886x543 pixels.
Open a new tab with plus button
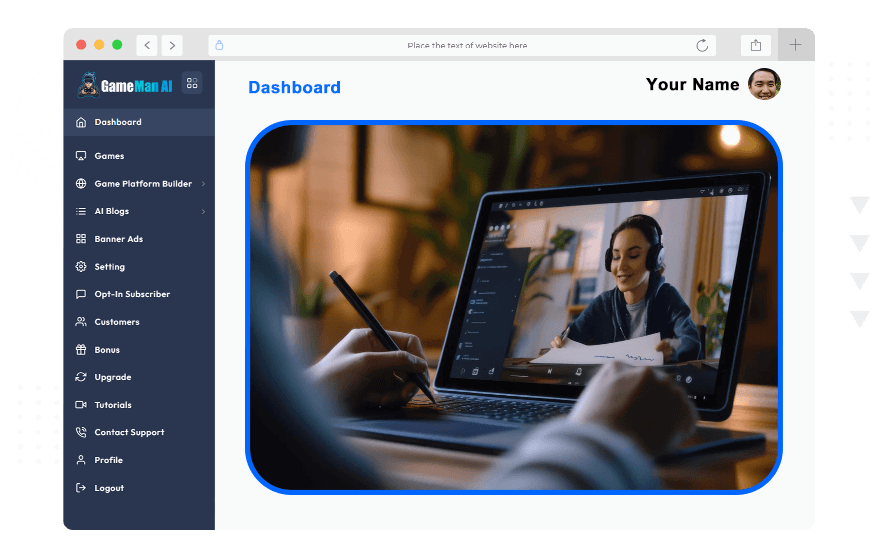tap(796, 45)
